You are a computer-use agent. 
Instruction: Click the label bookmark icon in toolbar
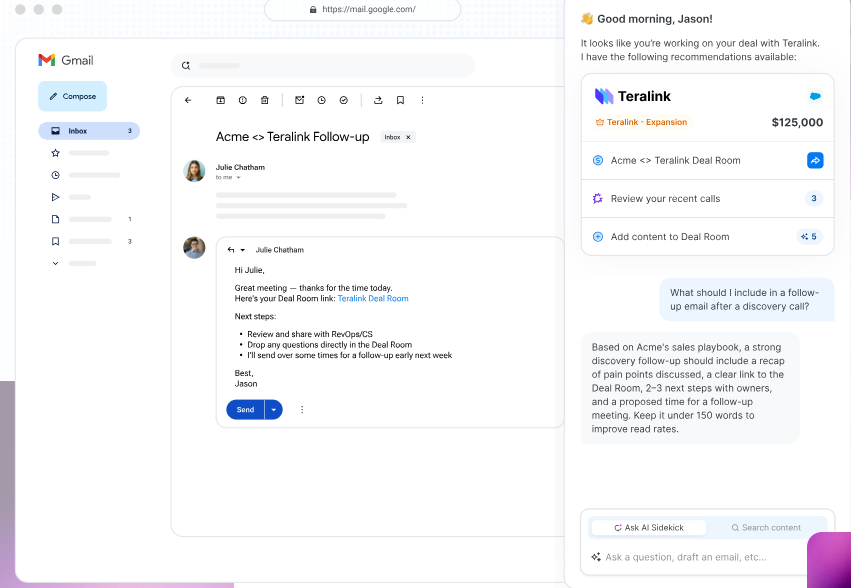(400, 100)
